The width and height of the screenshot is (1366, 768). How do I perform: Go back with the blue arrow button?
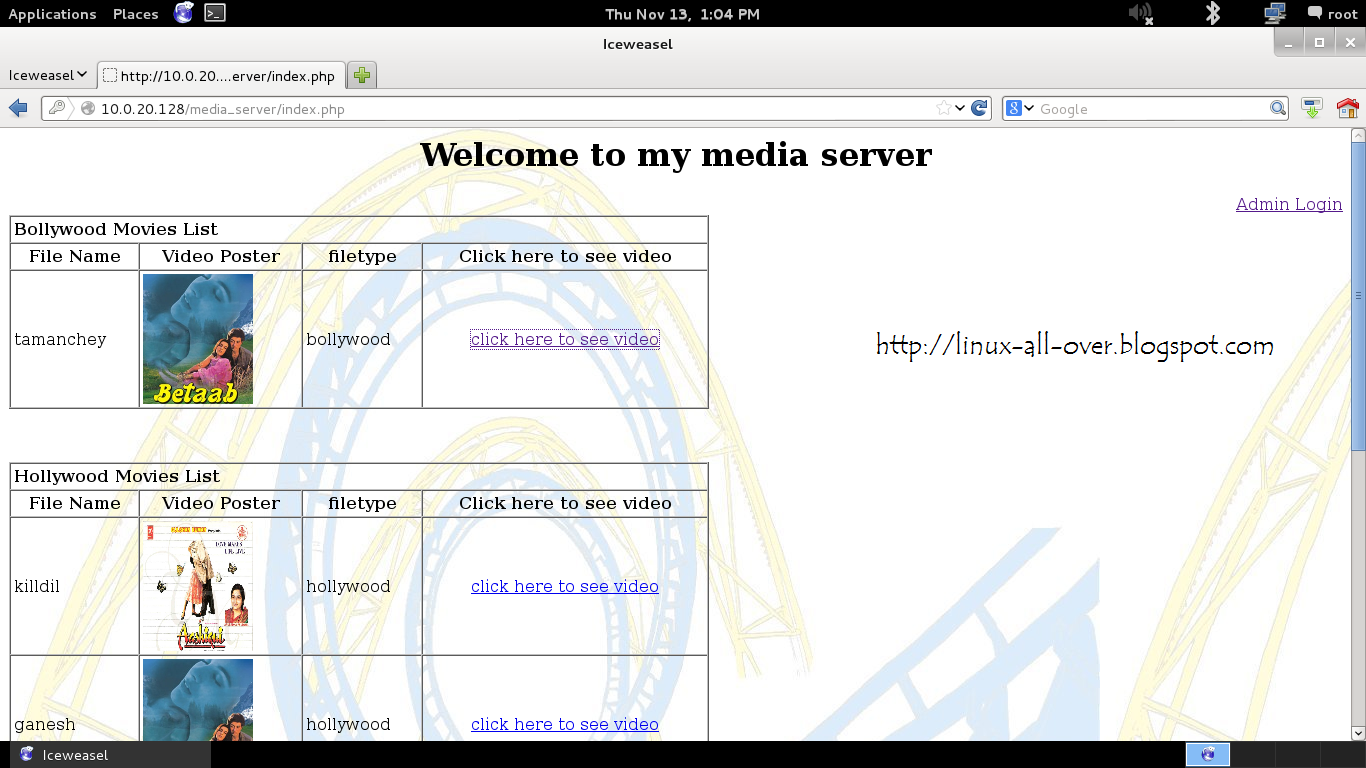coord(17,108)
